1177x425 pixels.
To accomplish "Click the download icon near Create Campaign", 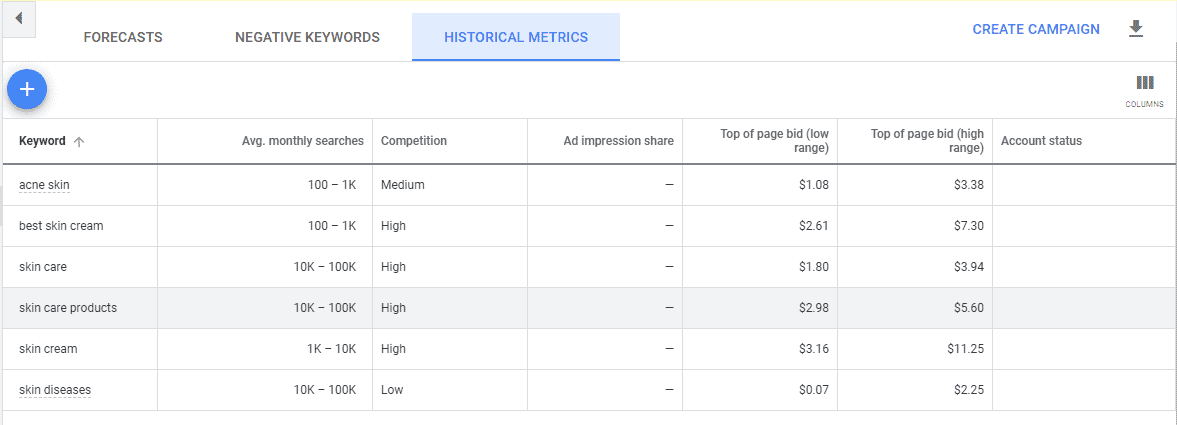I will tap(1135, 29).
